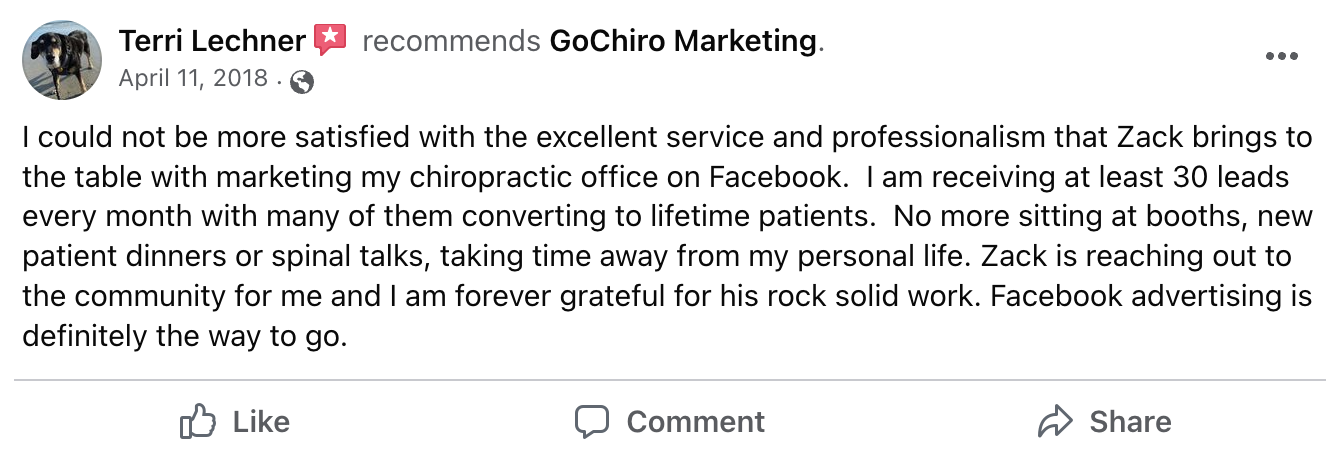Click the word "recommends" in the header
This screenshot has width=1338, height=458.
pos(451,41)
